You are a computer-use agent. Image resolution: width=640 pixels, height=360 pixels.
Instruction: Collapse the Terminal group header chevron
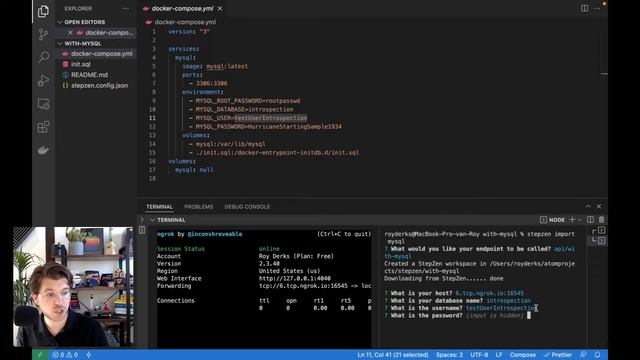(152, 220)
